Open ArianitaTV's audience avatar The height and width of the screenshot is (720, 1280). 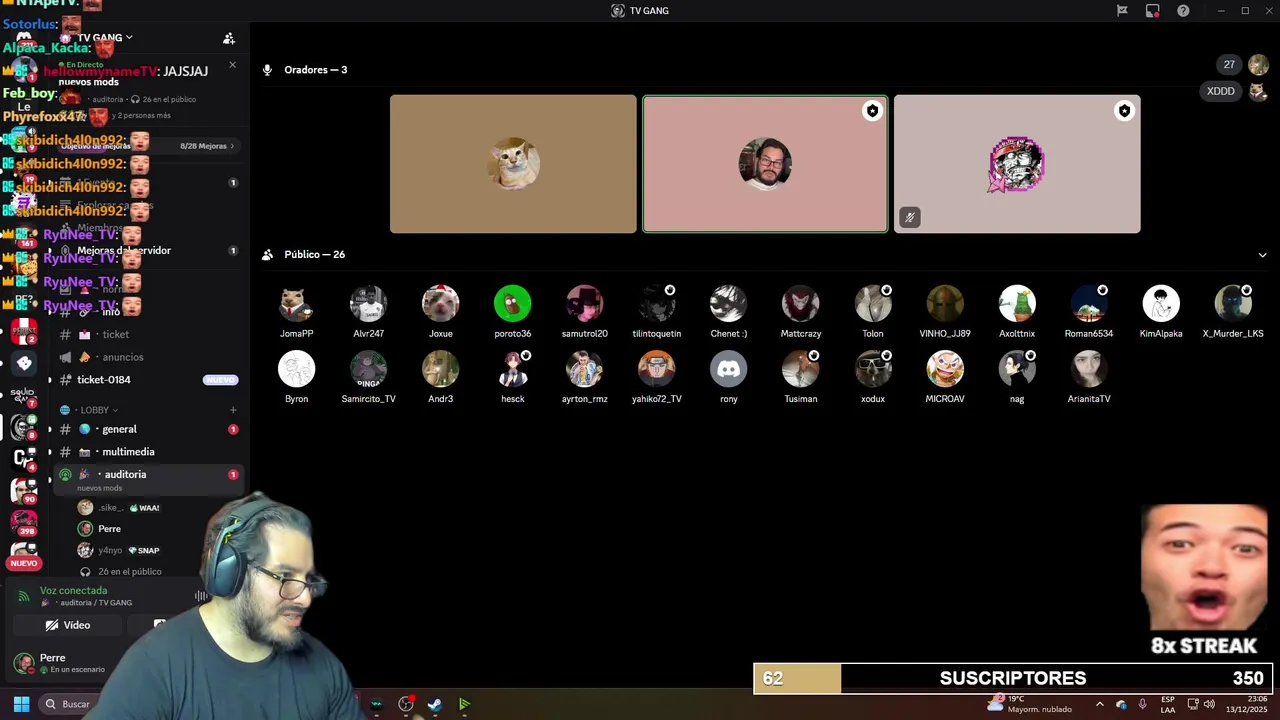click(x=1089, y=369)
